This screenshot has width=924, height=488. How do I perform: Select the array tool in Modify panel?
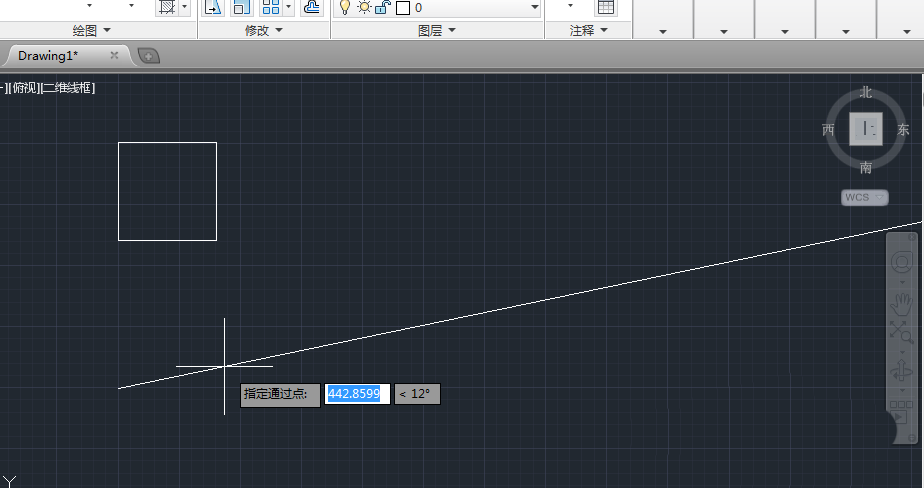(x=271, y=7)
